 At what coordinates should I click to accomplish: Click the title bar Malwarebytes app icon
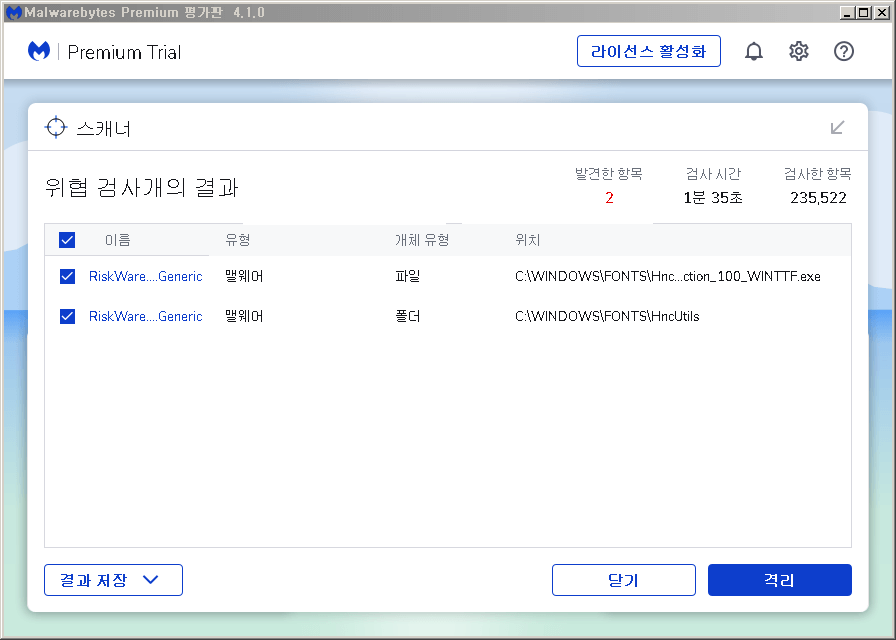tap(14, 12)
